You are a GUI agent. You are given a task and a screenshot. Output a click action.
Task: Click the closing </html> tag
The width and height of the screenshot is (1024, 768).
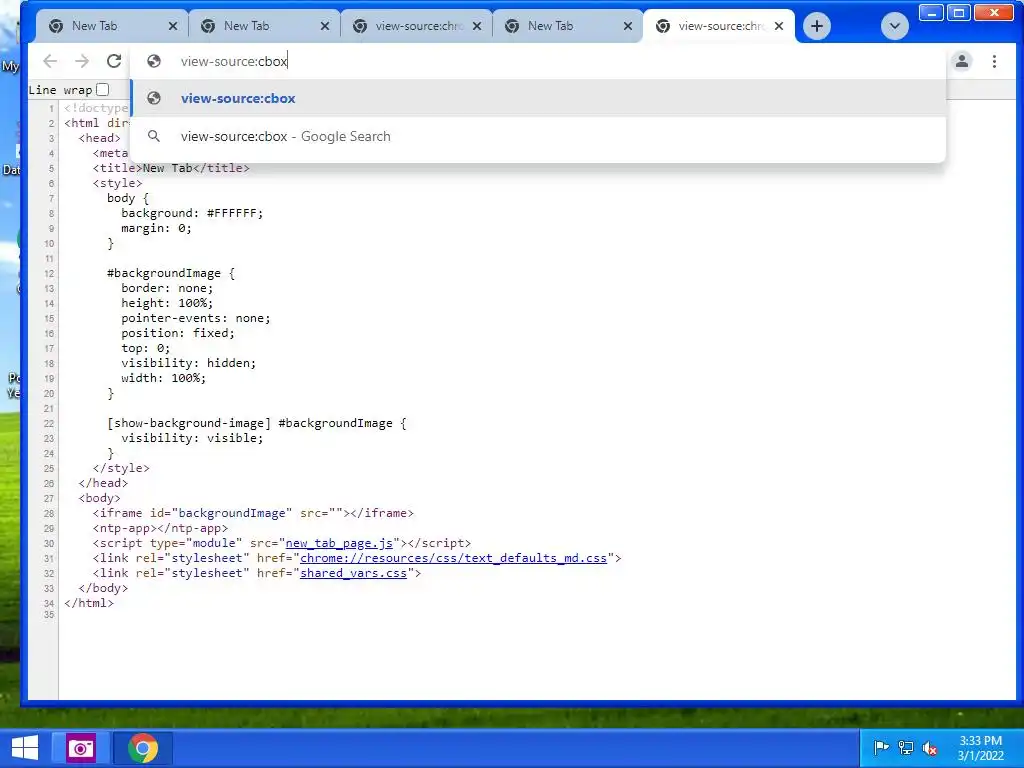89,603
